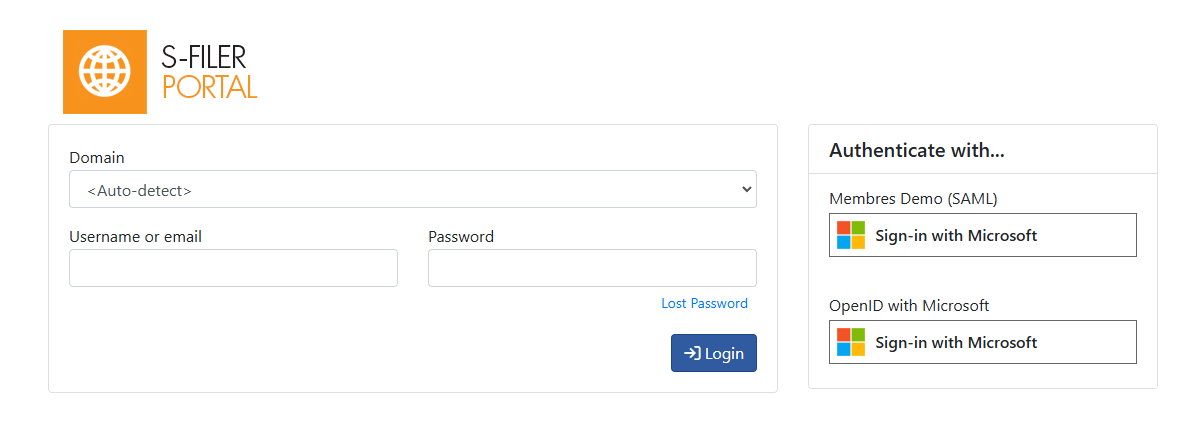Submit with the blue Login button

(714, 353)
